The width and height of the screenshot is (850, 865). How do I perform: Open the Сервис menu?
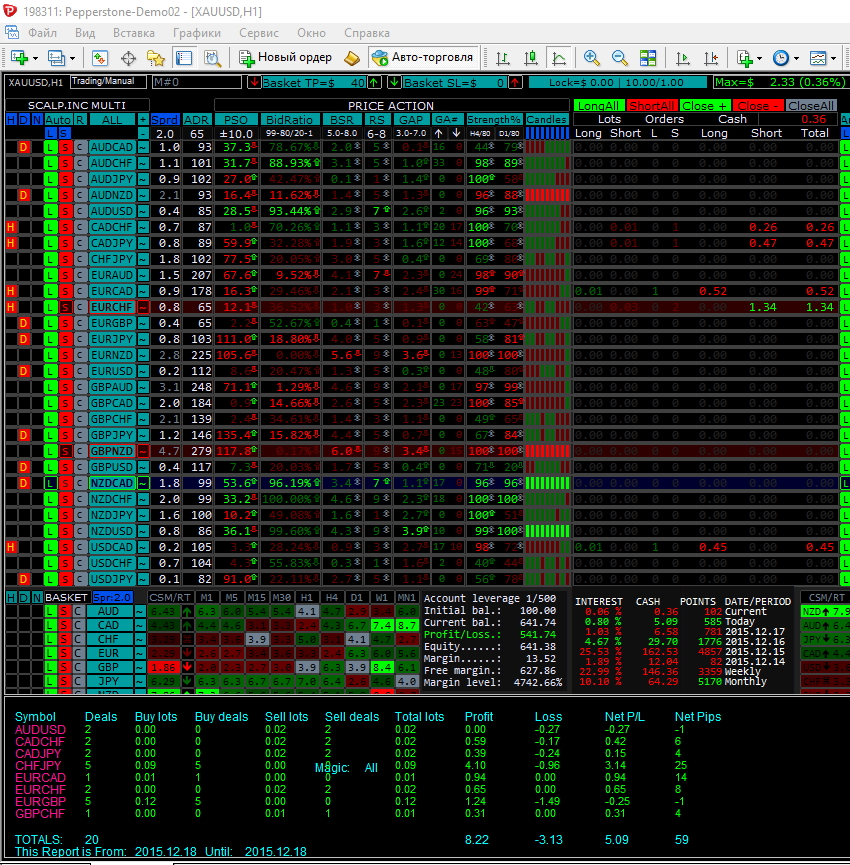pos(259,33)
